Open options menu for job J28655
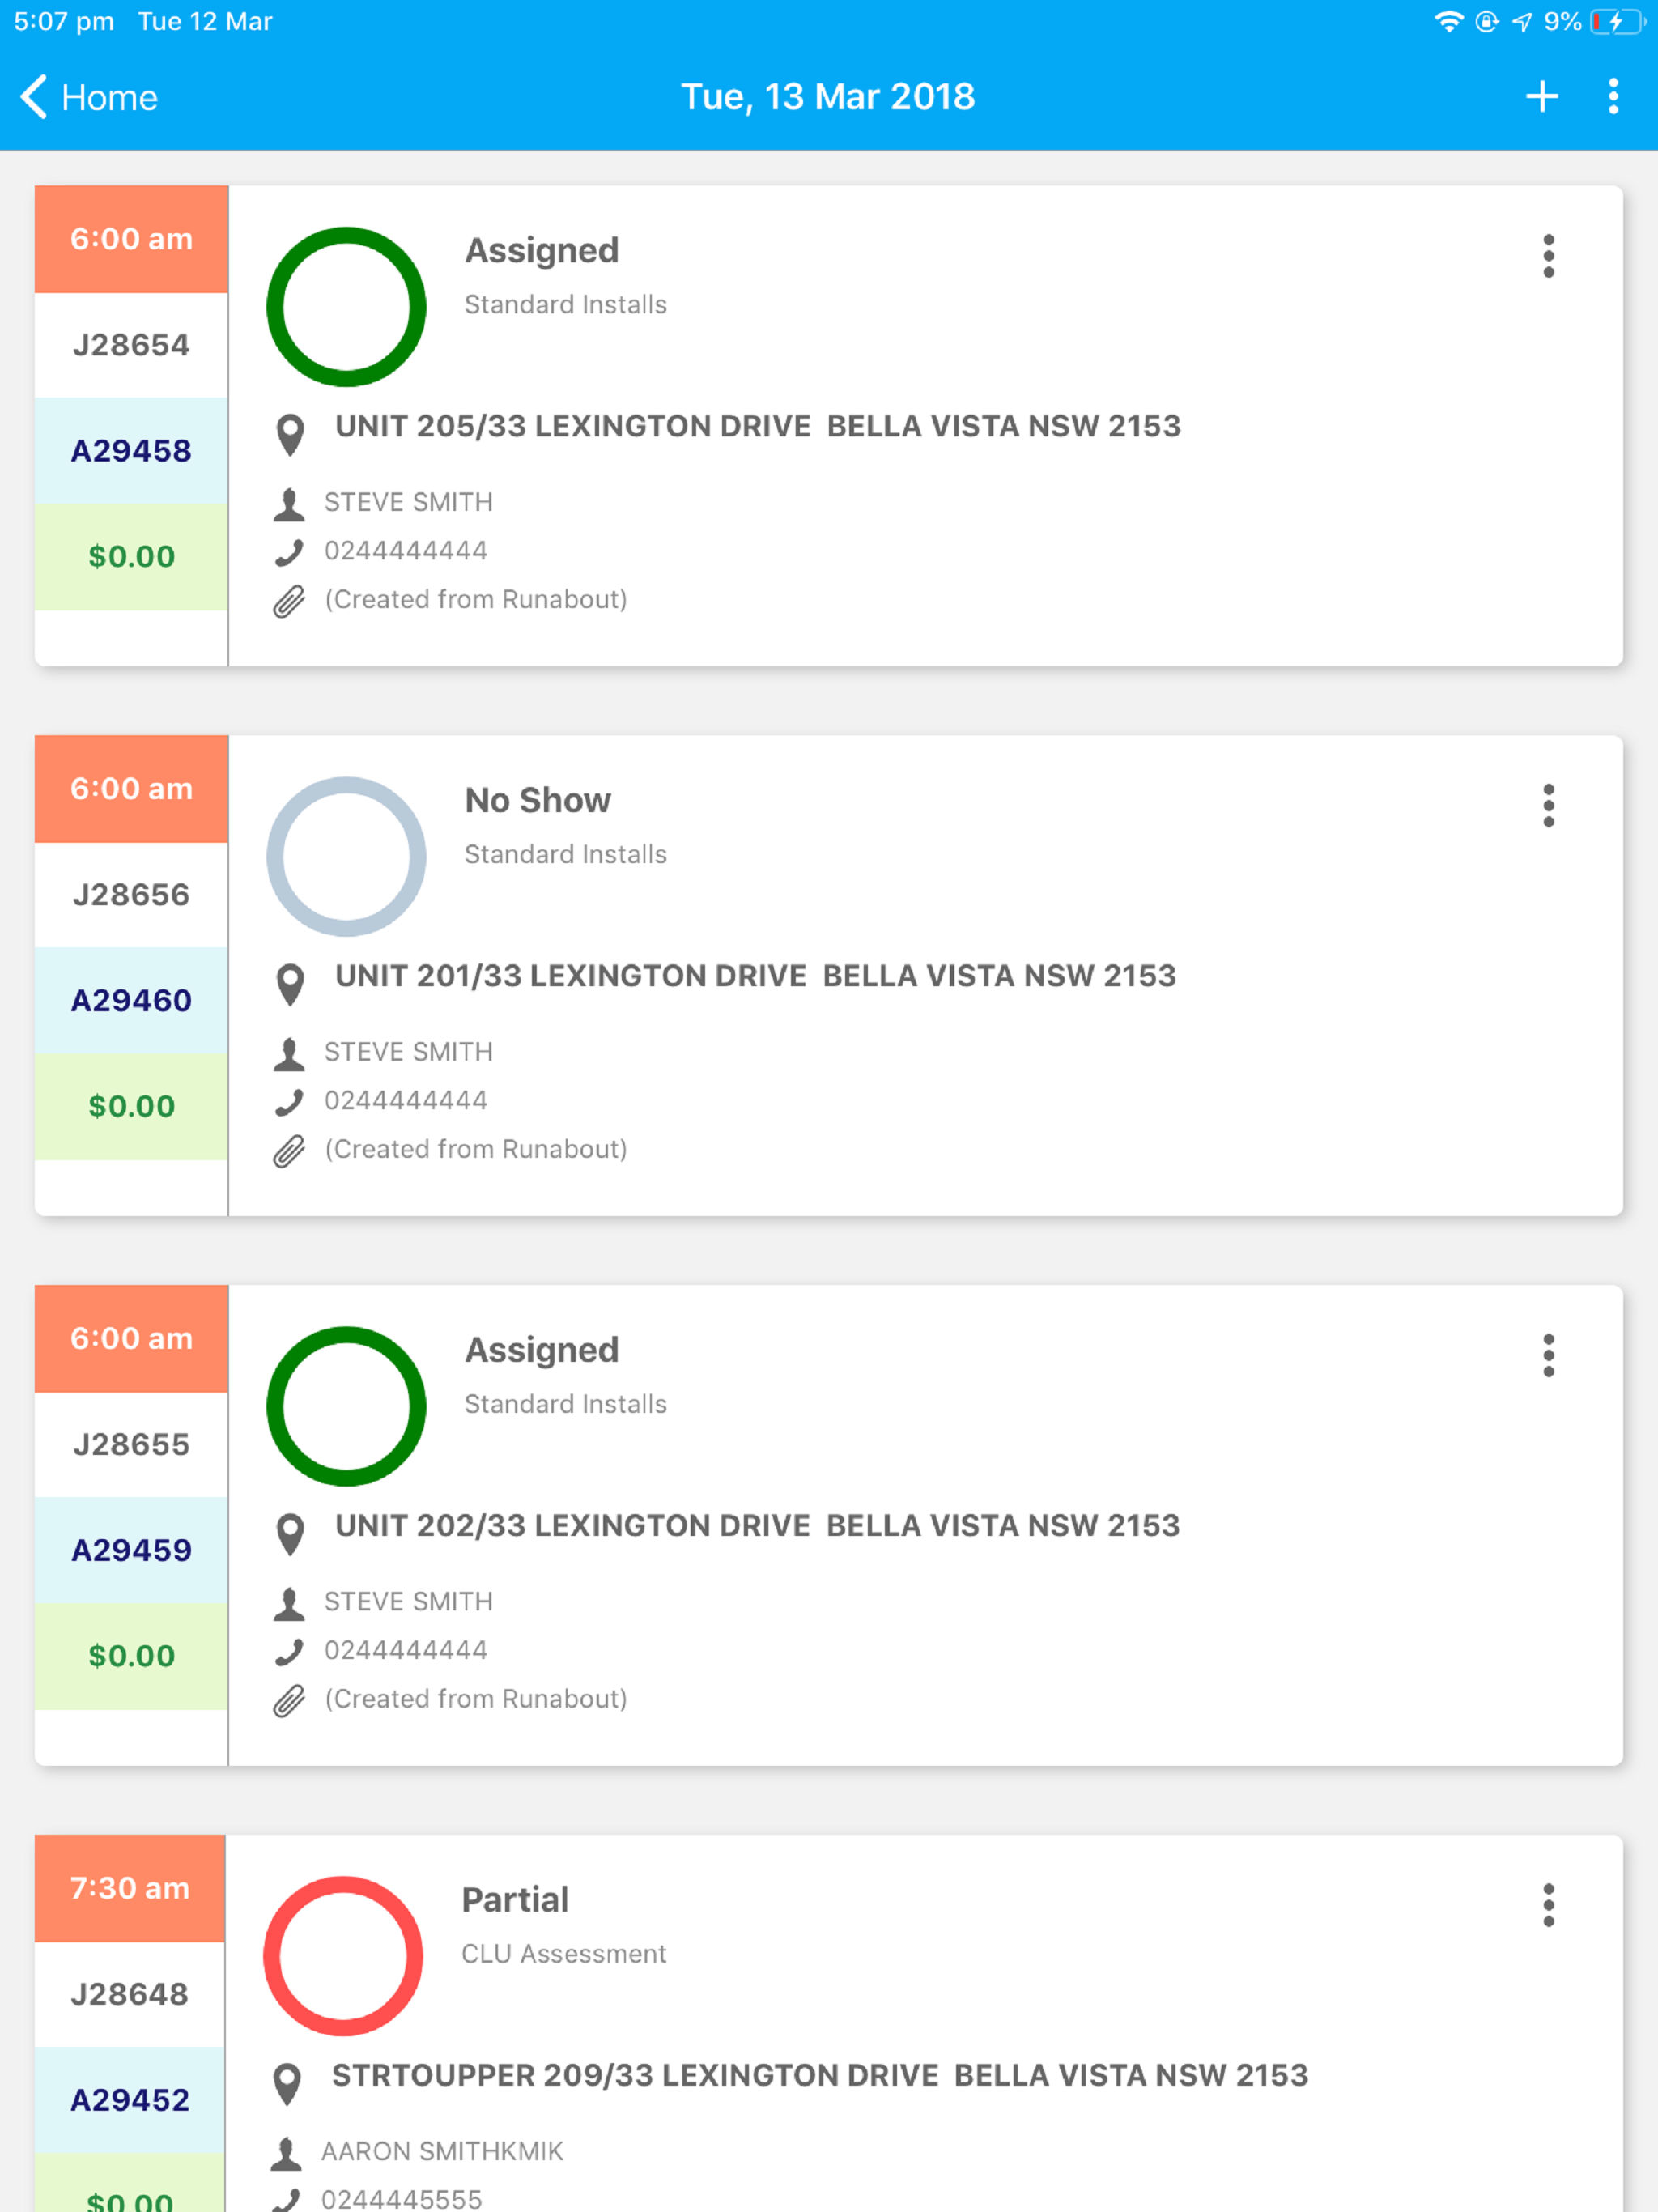This screenshot has width=1658, height=2212. pyautogui.click(x=1548, y=1356)
